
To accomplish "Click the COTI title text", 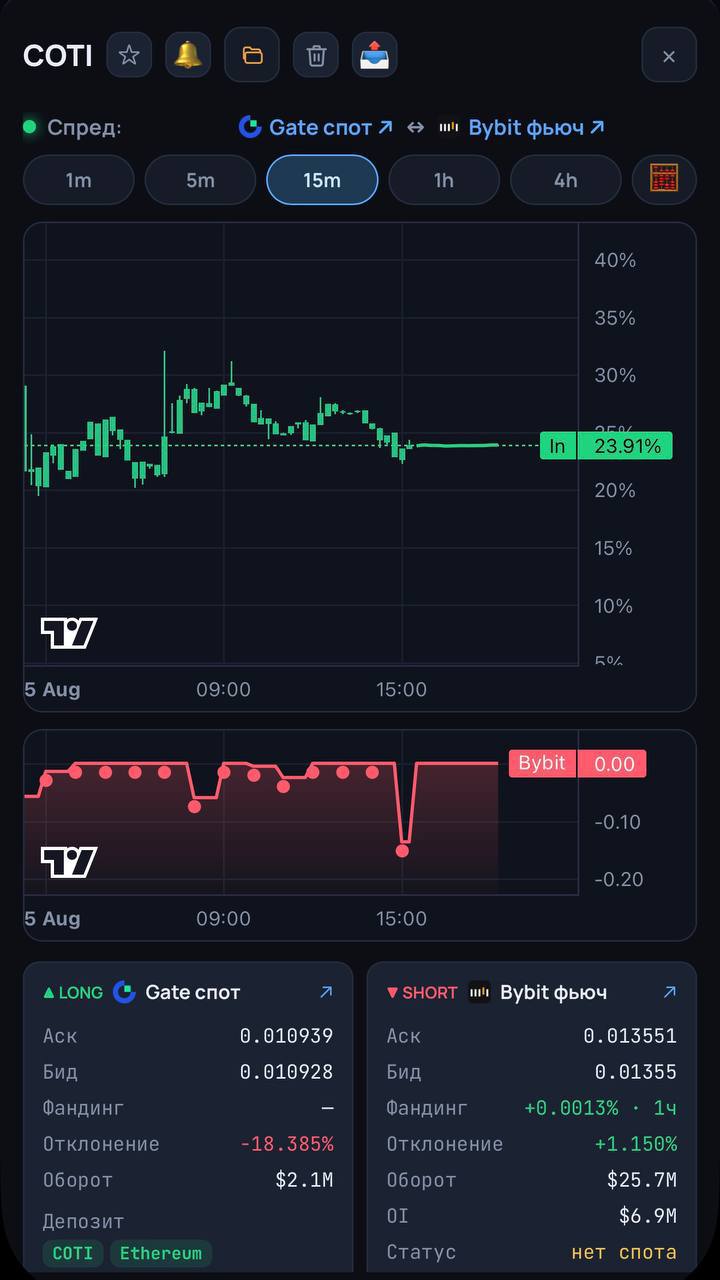I will click(x=58, y=56).
